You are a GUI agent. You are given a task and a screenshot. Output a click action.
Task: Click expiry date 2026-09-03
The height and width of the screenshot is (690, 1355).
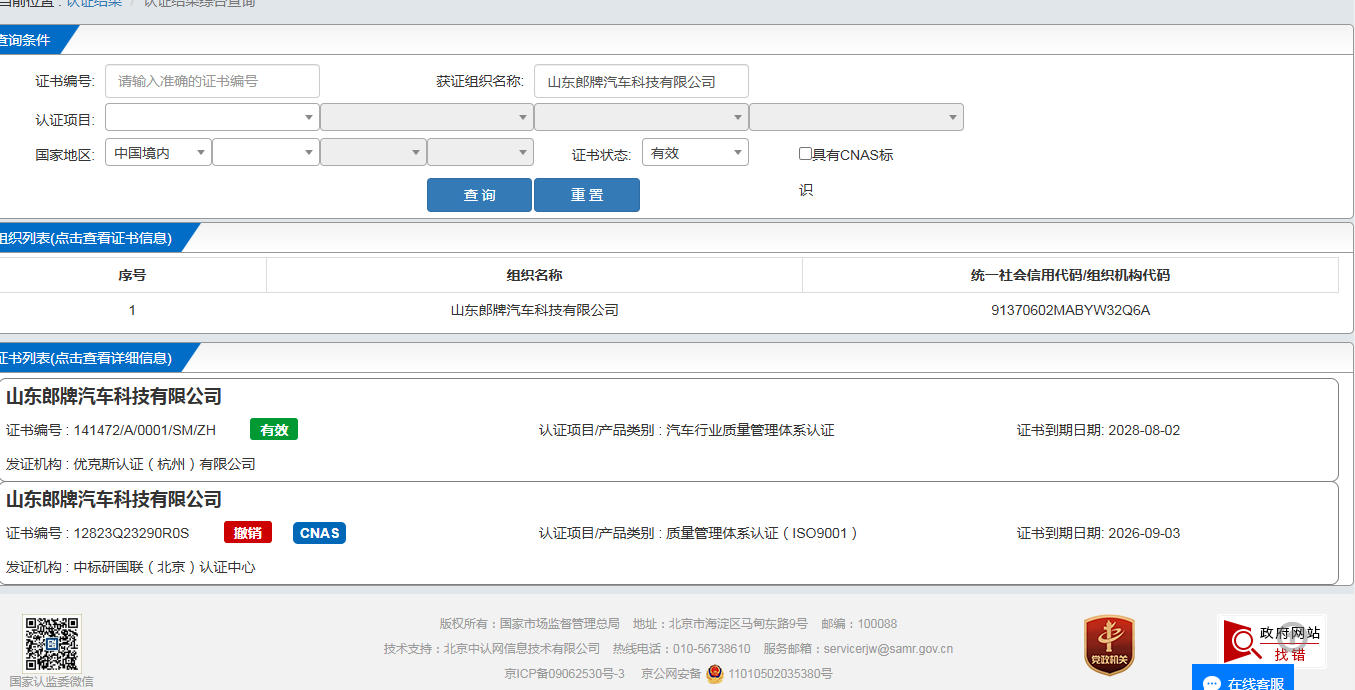pyautogui.click(x=1144, y=534)
